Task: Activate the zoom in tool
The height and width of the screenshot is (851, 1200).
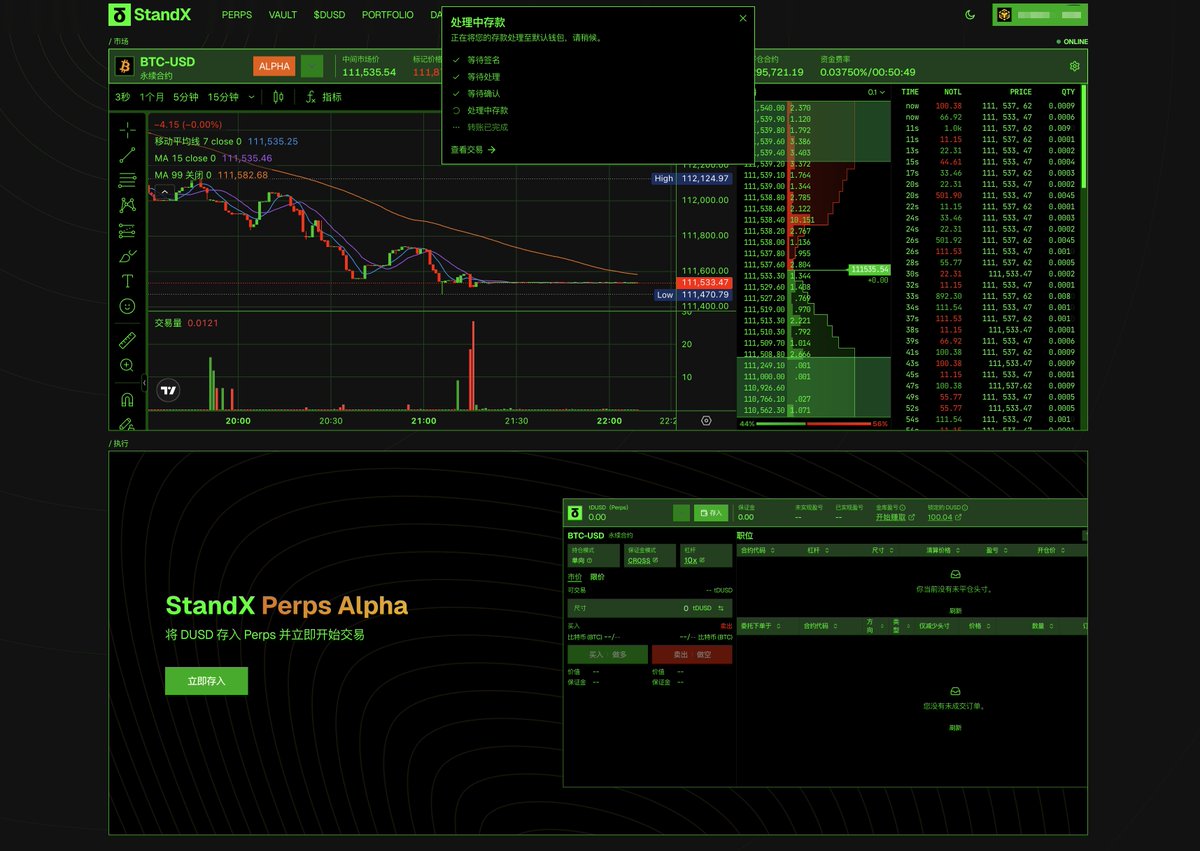Action: tap(127, 365)
